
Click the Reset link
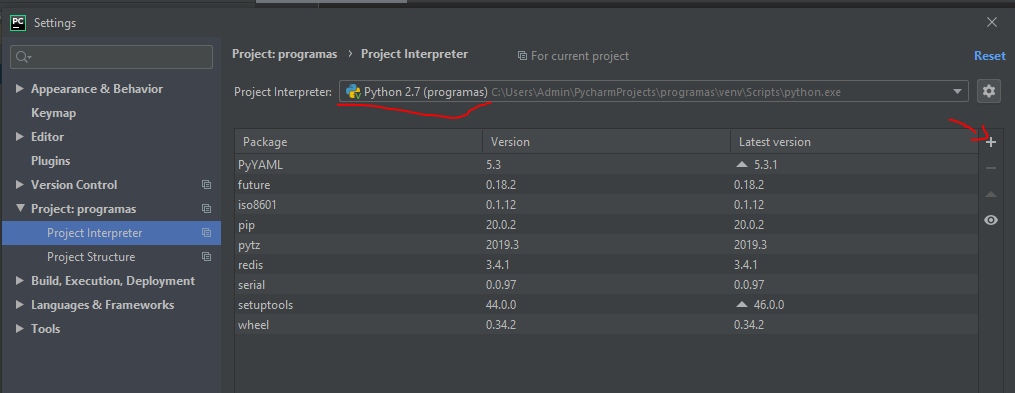[990, 56]
